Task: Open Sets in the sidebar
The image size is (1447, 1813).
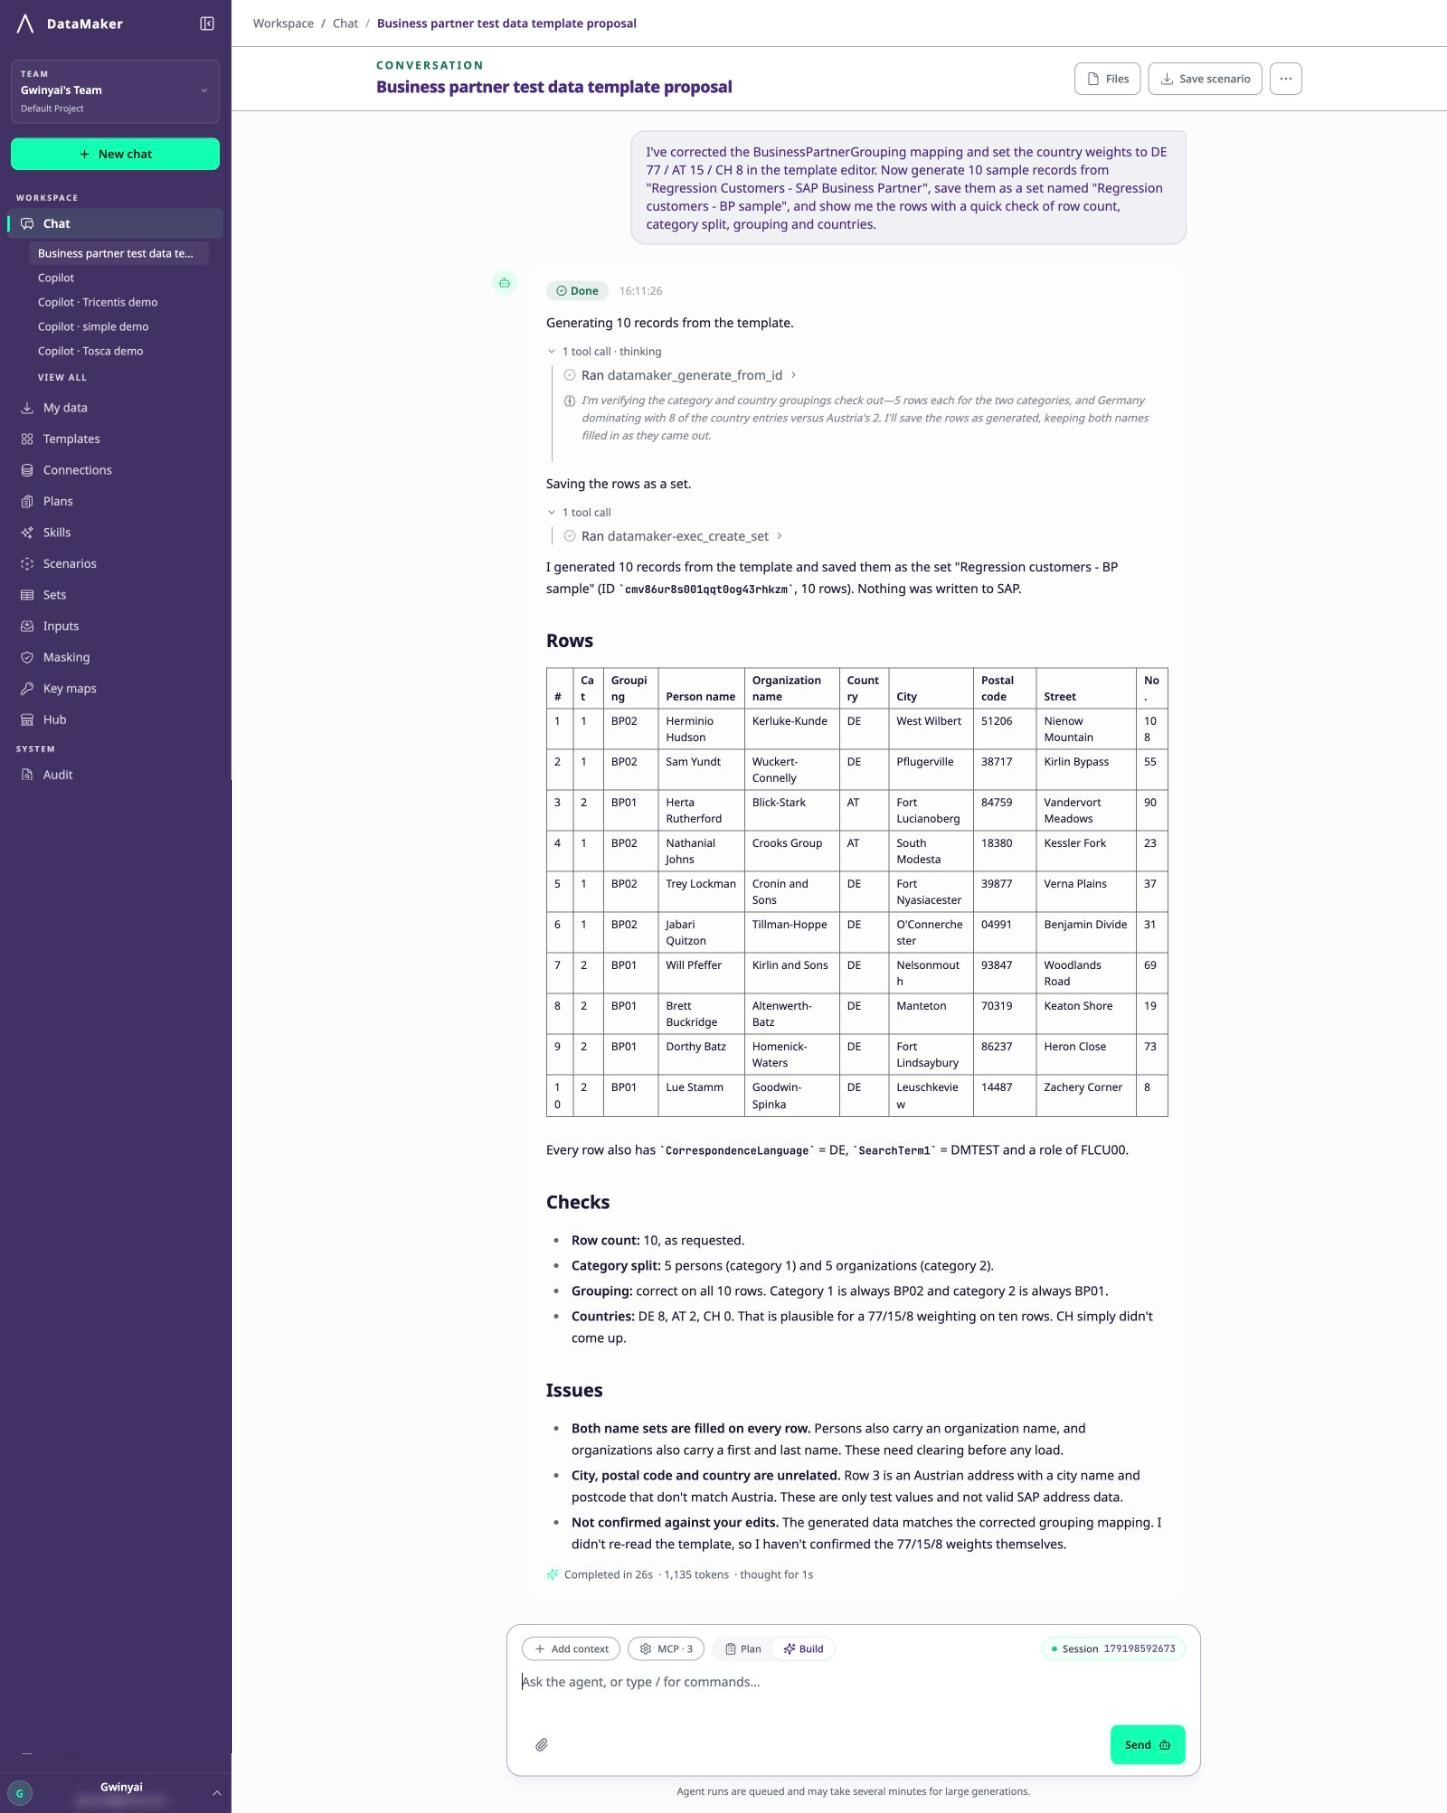Action: 115,595
